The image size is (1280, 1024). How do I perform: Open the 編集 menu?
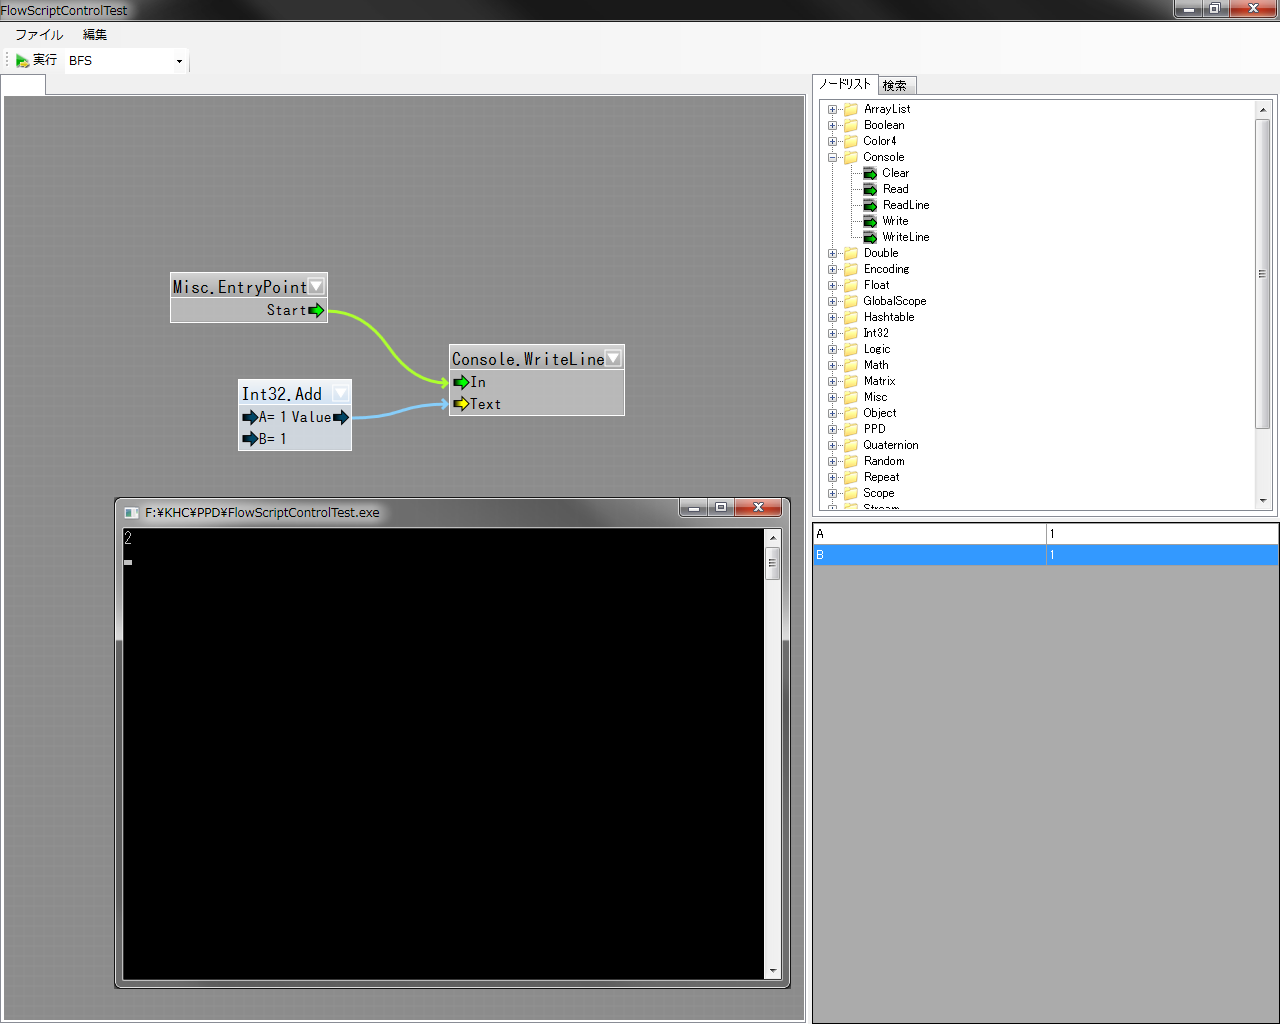point(95,34)
